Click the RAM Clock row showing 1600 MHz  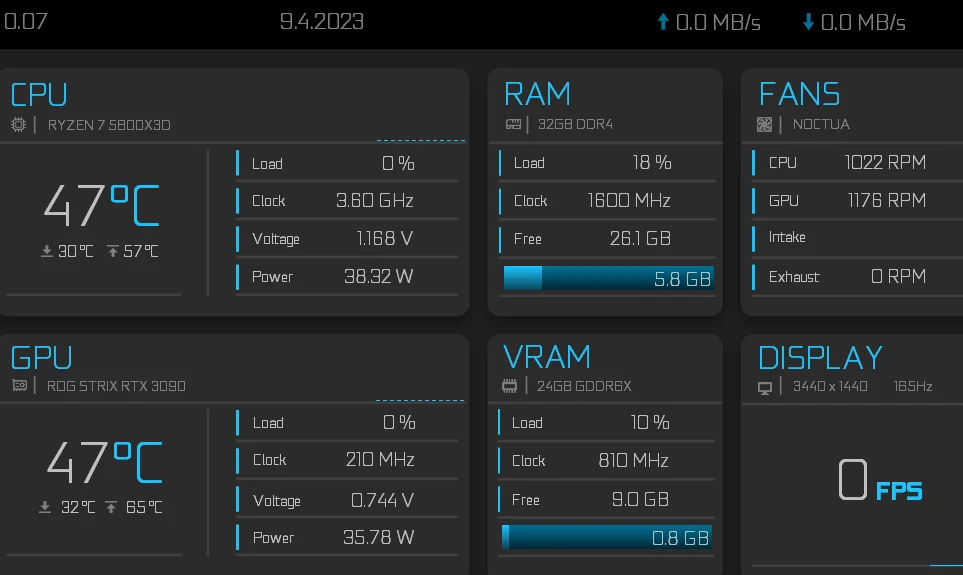(x=606, y=201)
